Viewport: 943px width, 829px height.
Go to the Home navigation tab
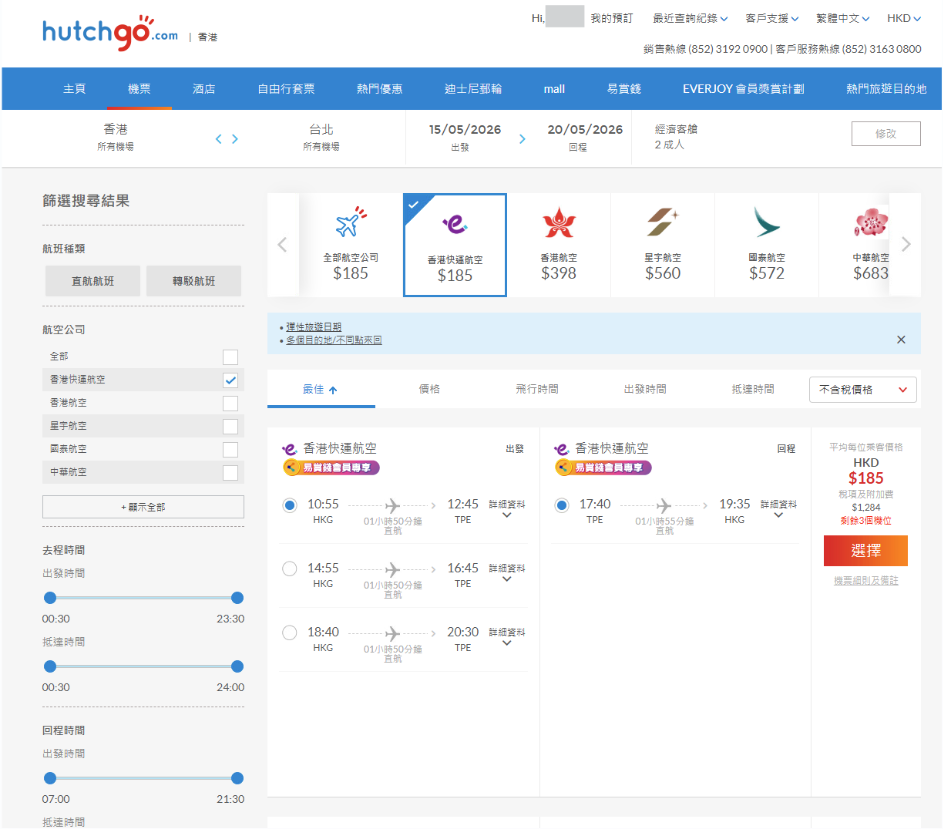click(75, 88)
